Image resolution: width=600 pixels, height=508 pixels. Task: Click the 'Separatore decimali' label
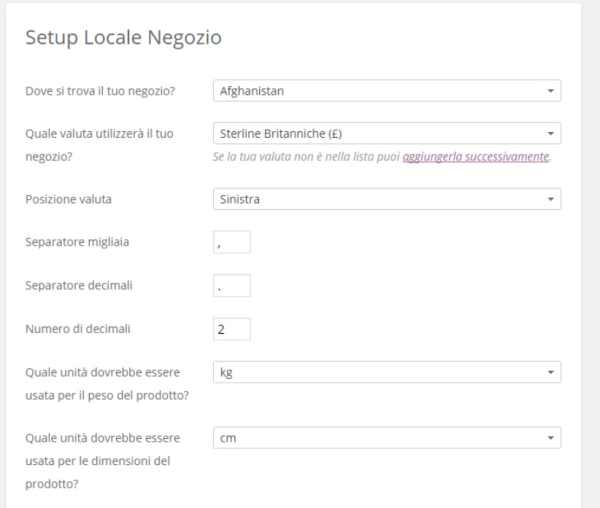(79, 285)
